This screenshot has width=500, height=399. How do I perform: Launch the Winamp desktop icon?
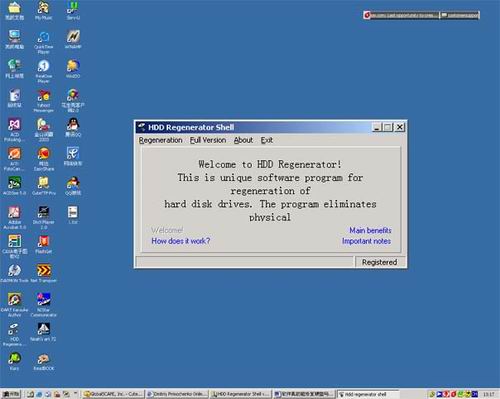tap(73, 39)
